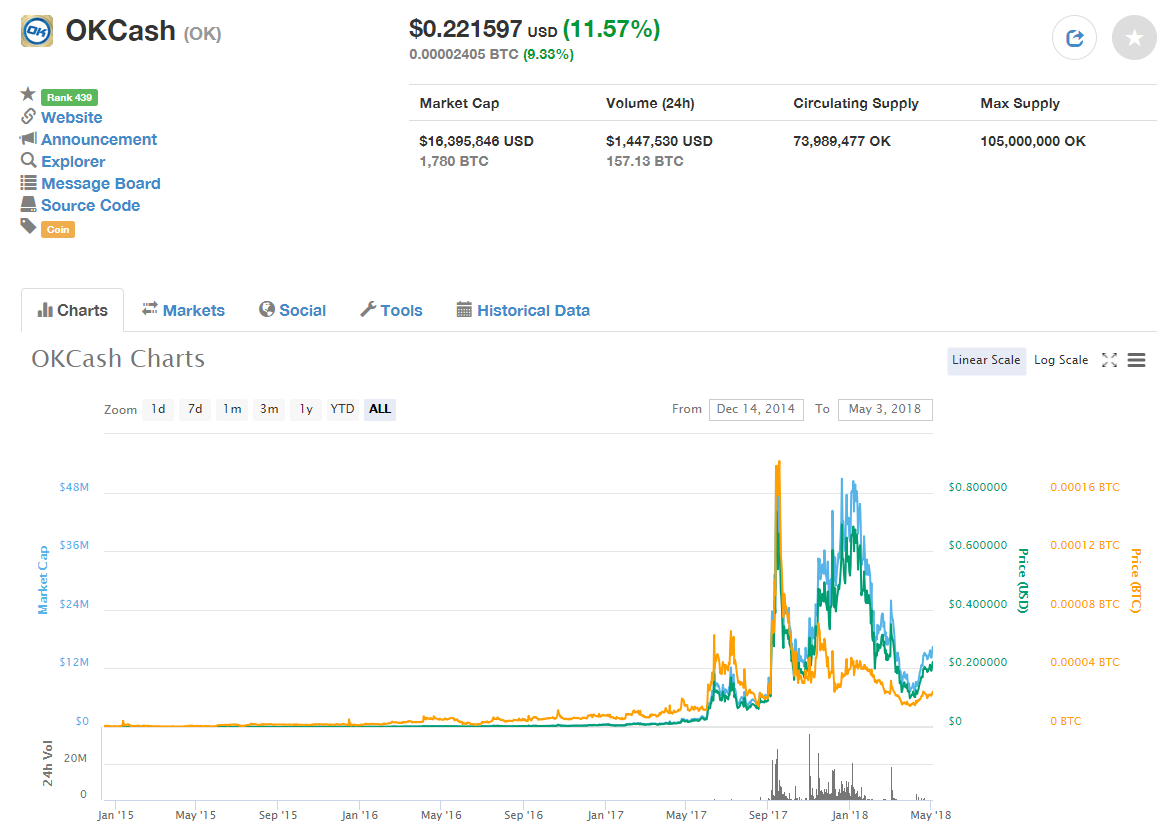Screen dimensions: 1170x837
Task: Switch to the Historical Data tab
Action: pos(523,310)
